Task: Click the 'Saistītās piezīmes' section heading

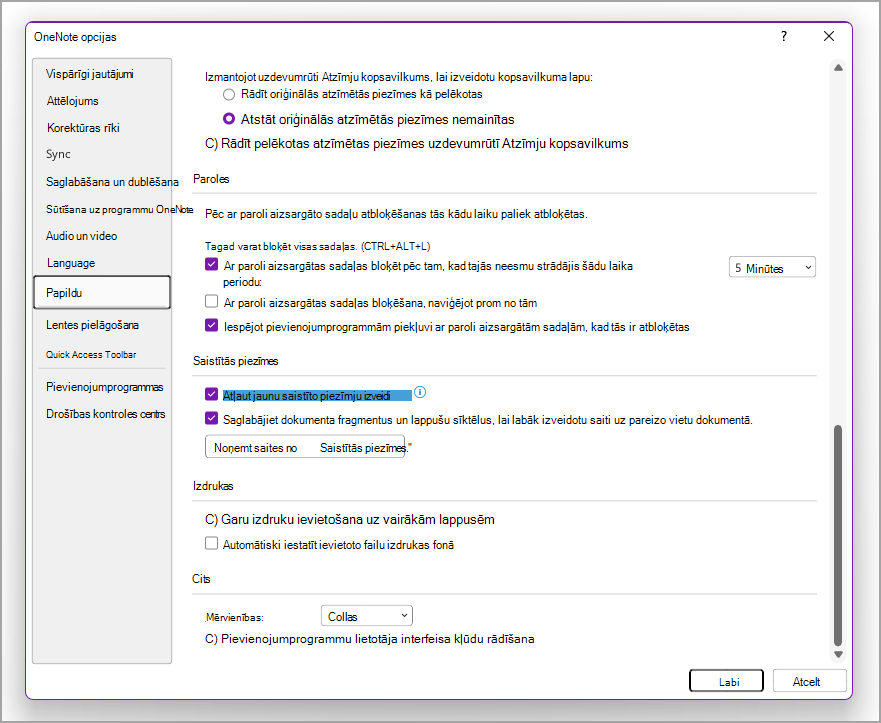Action: tap(235, 361)
